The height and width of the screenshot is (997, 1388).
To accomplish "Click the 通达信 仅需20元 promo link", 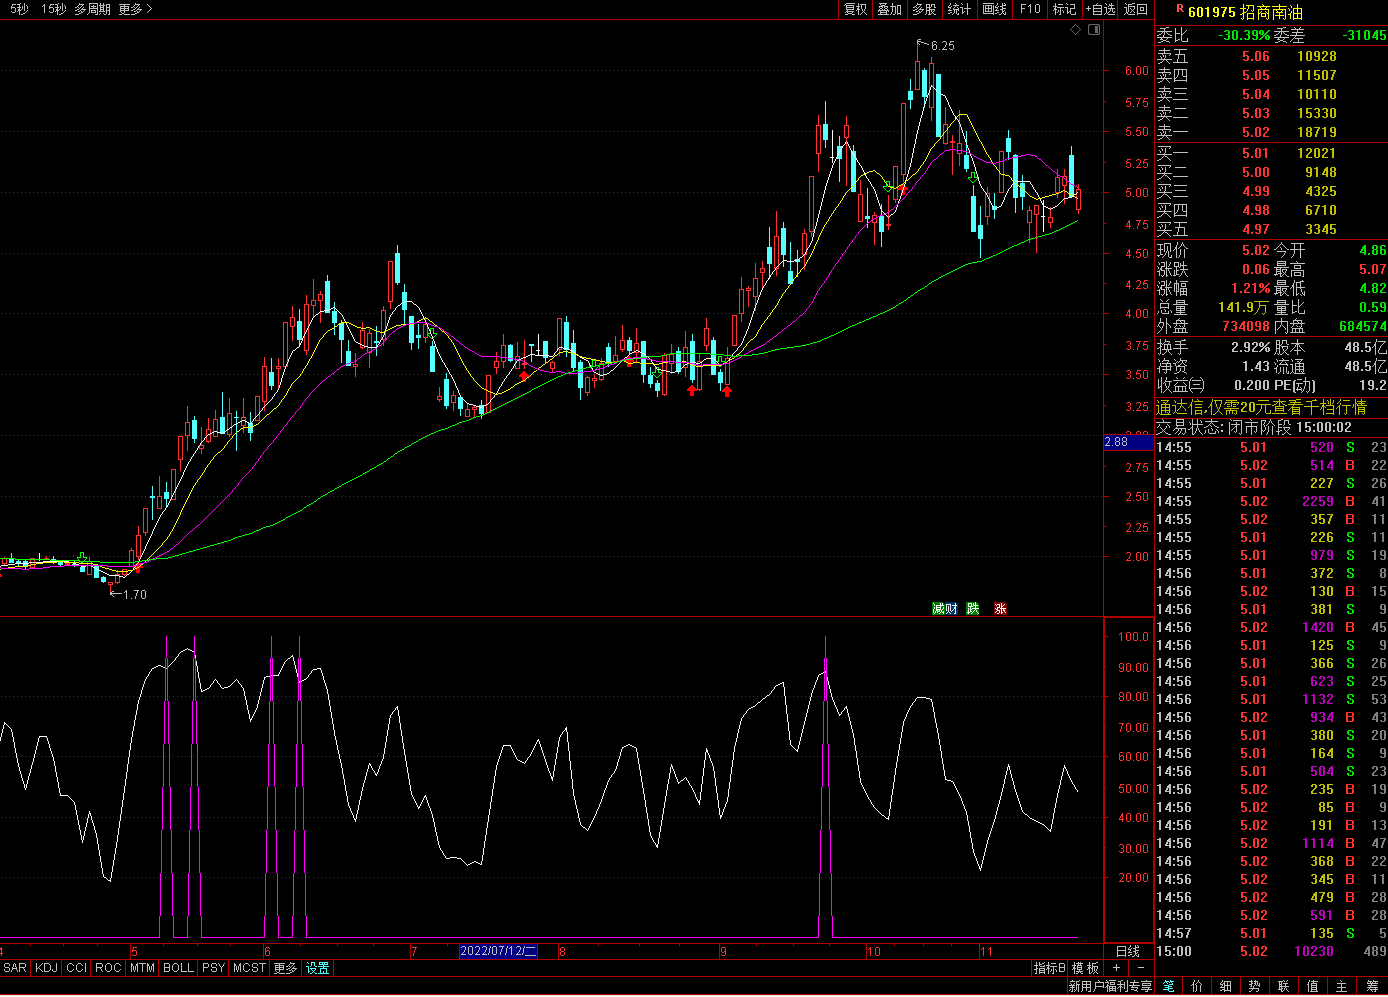I will [x=1261, y=407].
